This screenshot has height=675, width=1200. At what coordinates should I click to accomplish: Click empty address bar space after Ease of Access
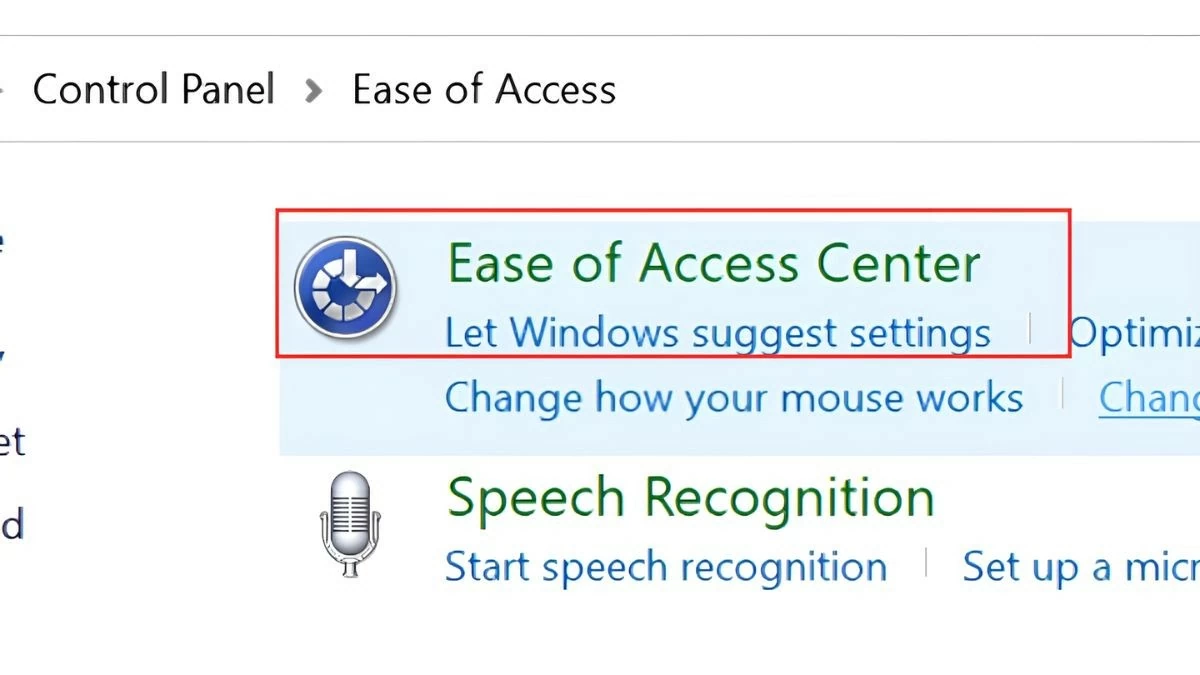(900, 90)
